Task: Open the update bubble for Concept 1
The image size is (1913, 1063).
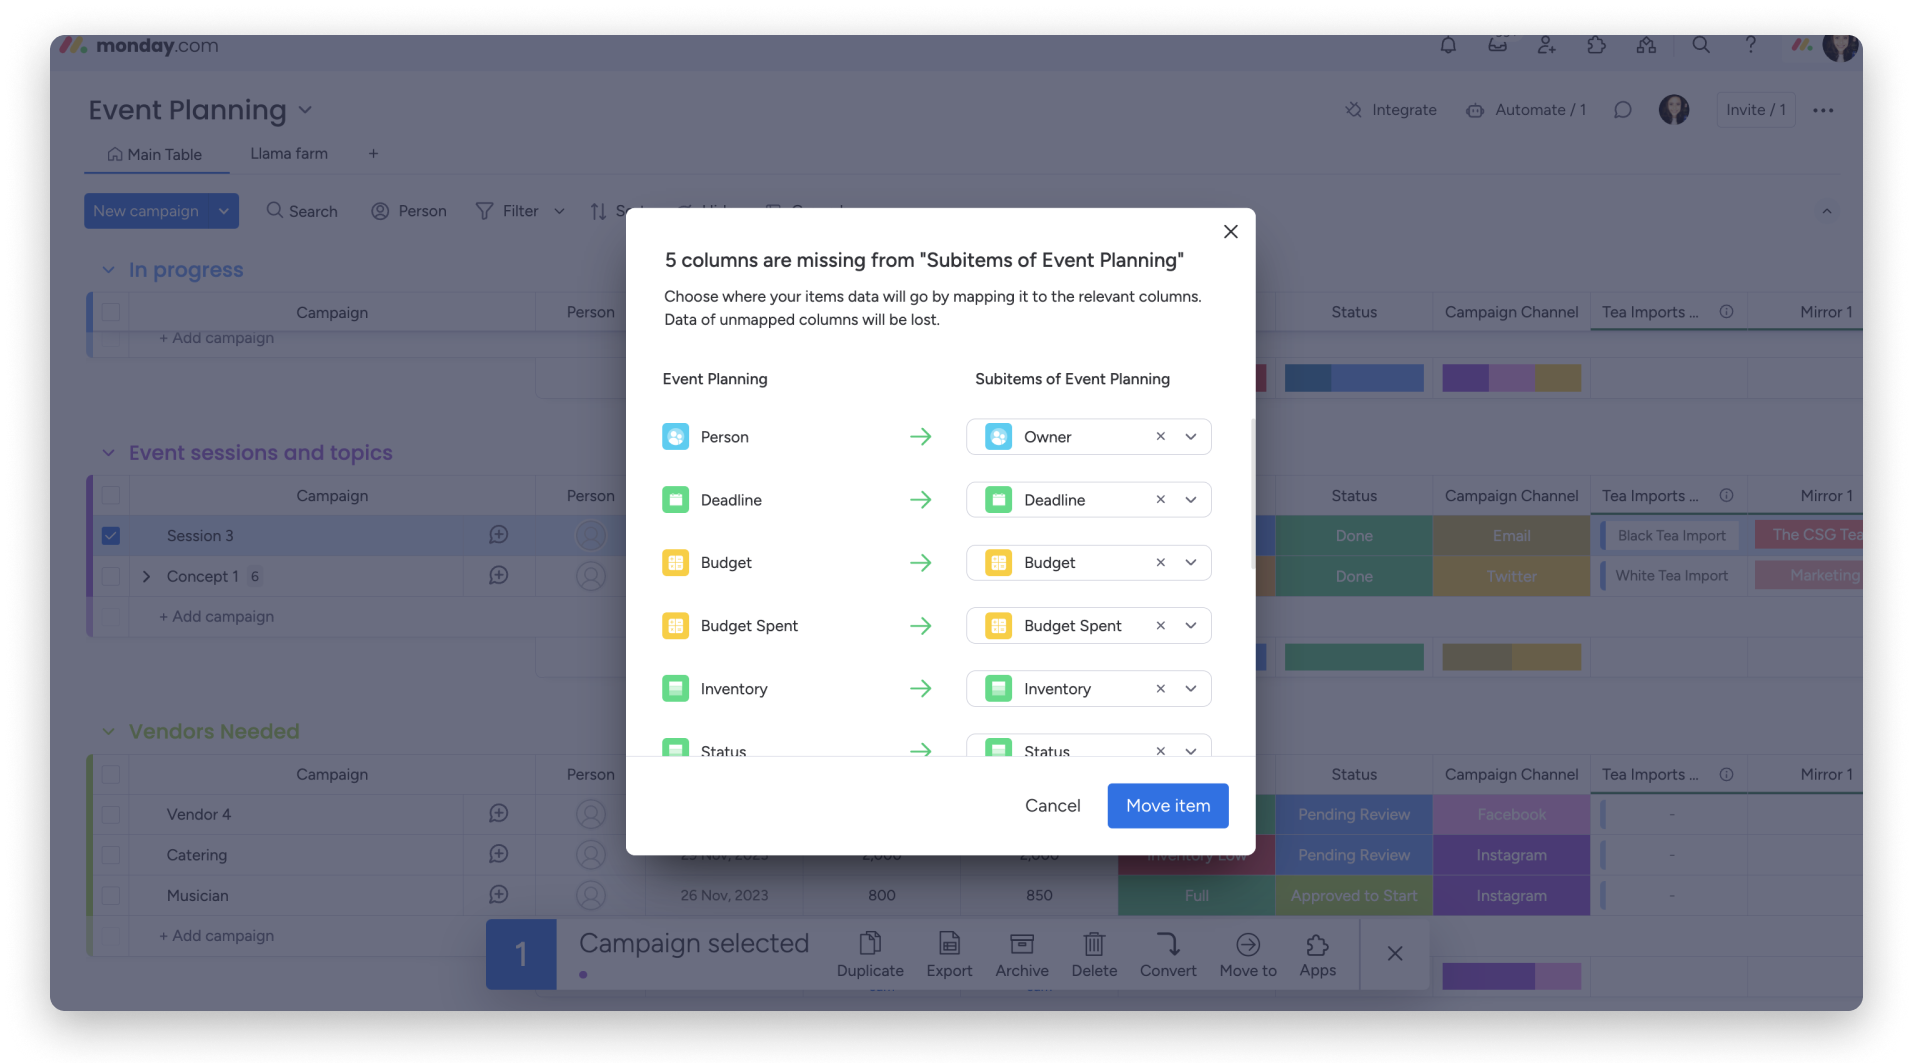Action: tap(499, 576)
